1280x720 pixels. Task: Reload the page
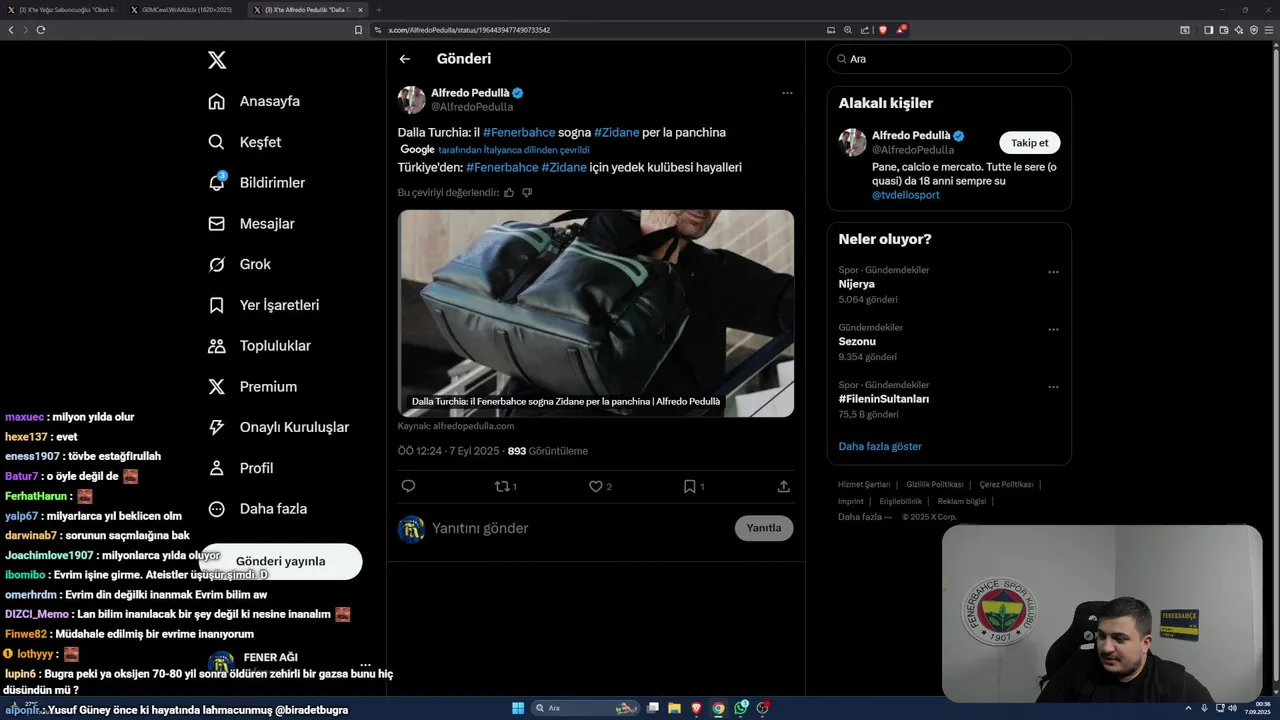tap(41, 30)
